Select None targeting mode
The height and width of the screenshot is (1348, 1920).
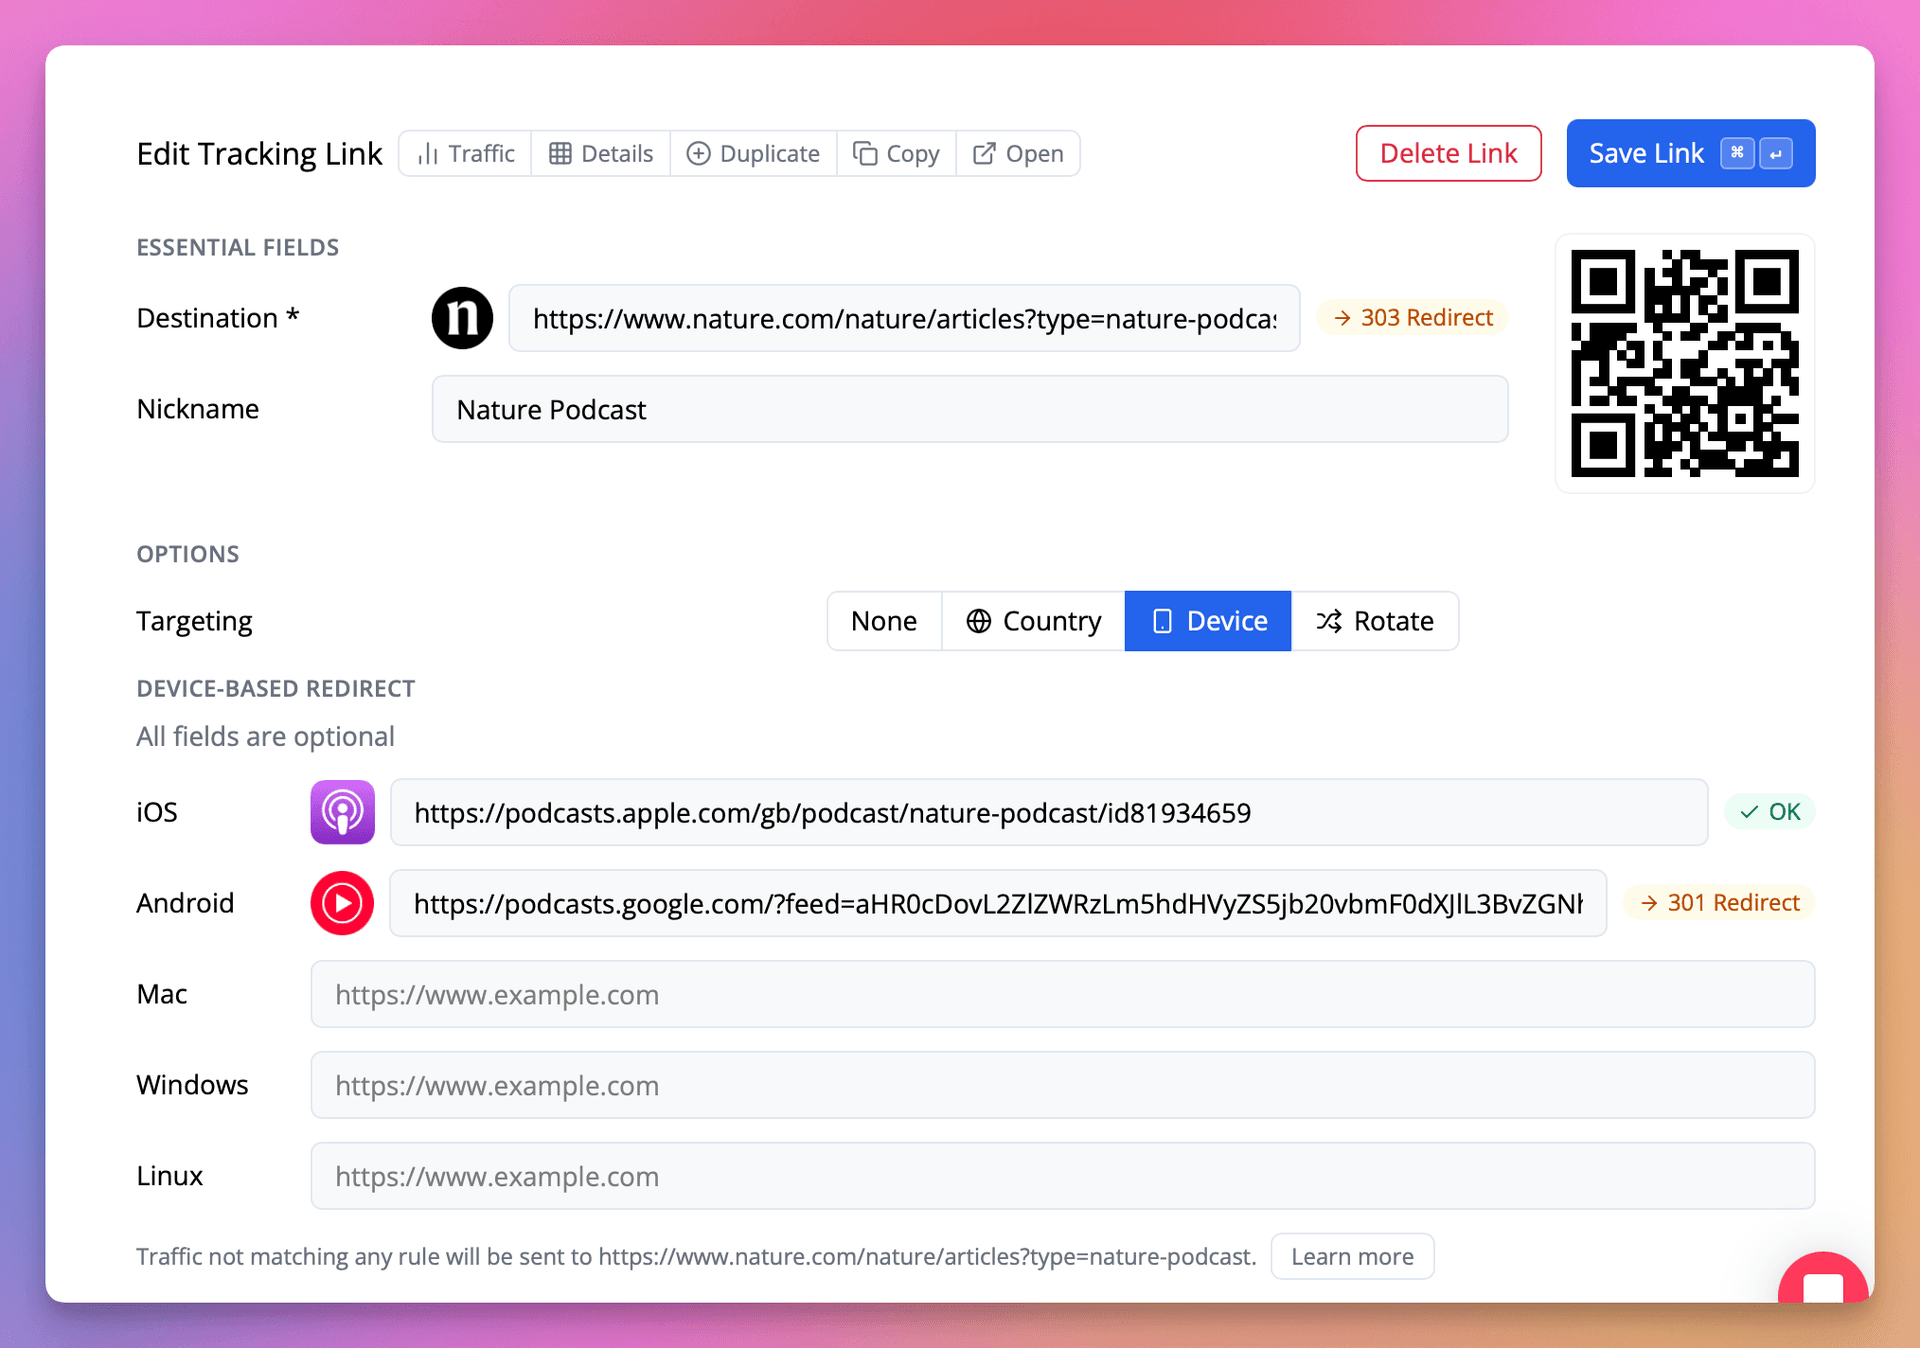(x=884, y=620)
